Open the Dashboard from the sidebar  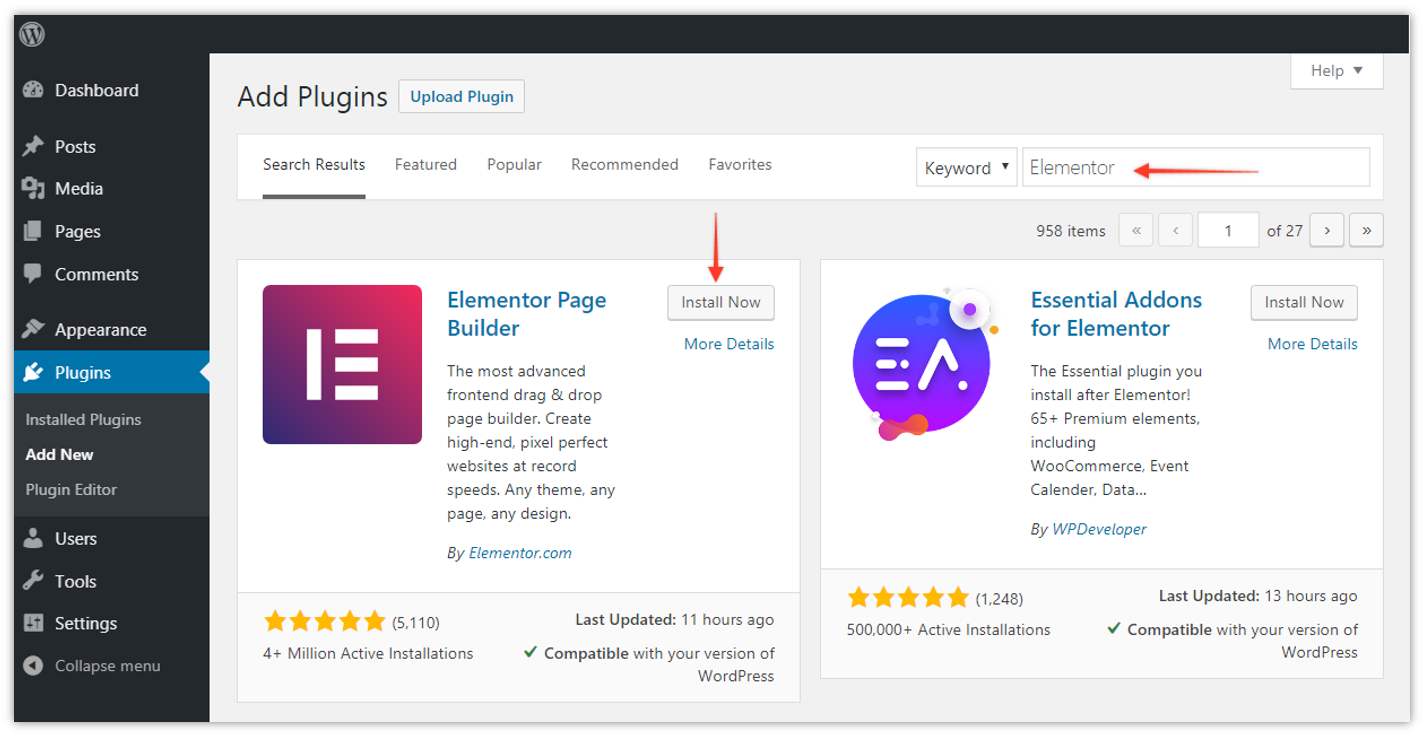point(31,90)
